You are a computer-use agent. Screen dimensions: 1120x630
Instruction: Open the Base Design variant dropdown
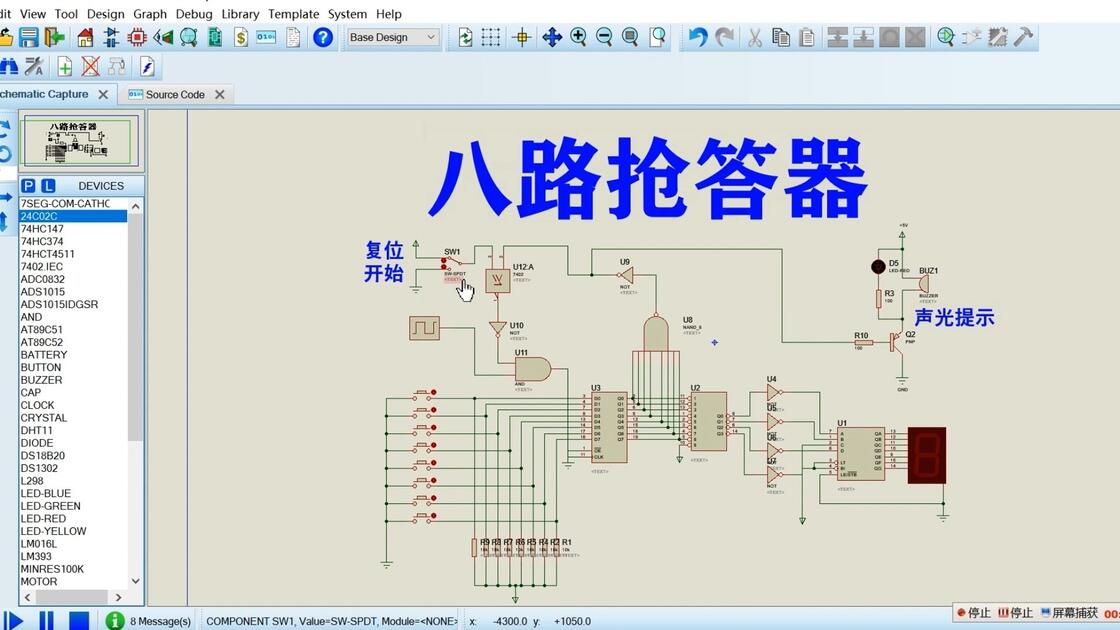(392, 37)
